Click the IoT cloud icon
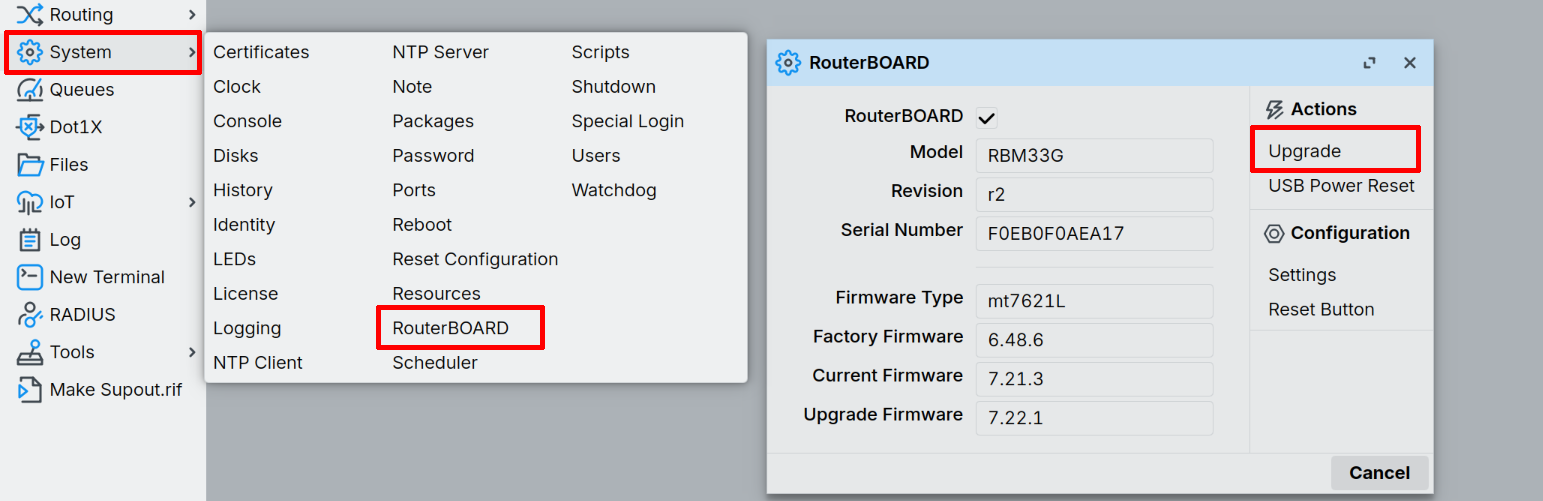The image size is (1543, 501). pyautogui.click(x=30, y=202)
